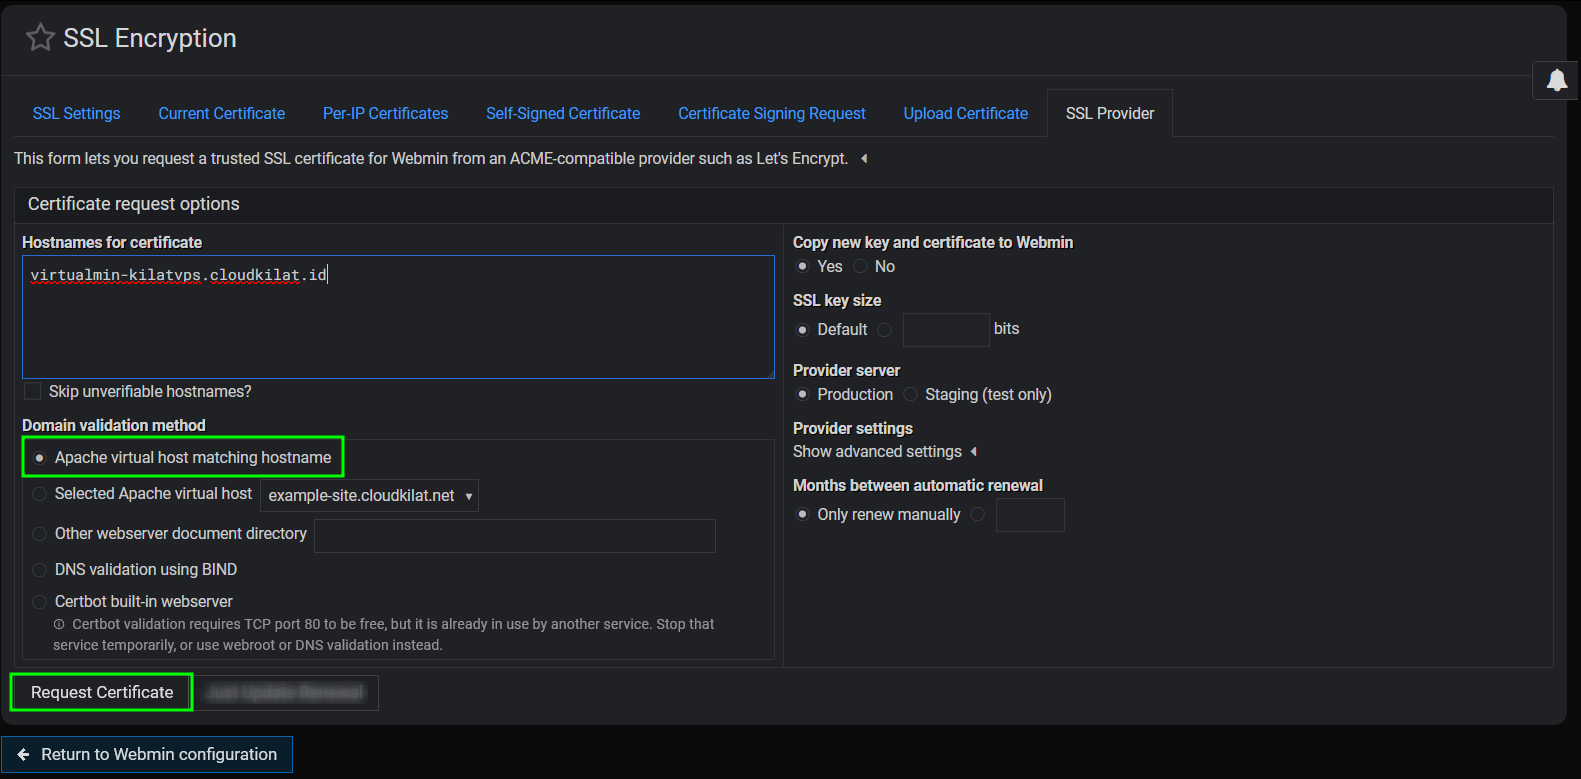The image size is (1581, 779).
Task: Choose Selected Apache virtual host radio button
Action: point(40,494)
